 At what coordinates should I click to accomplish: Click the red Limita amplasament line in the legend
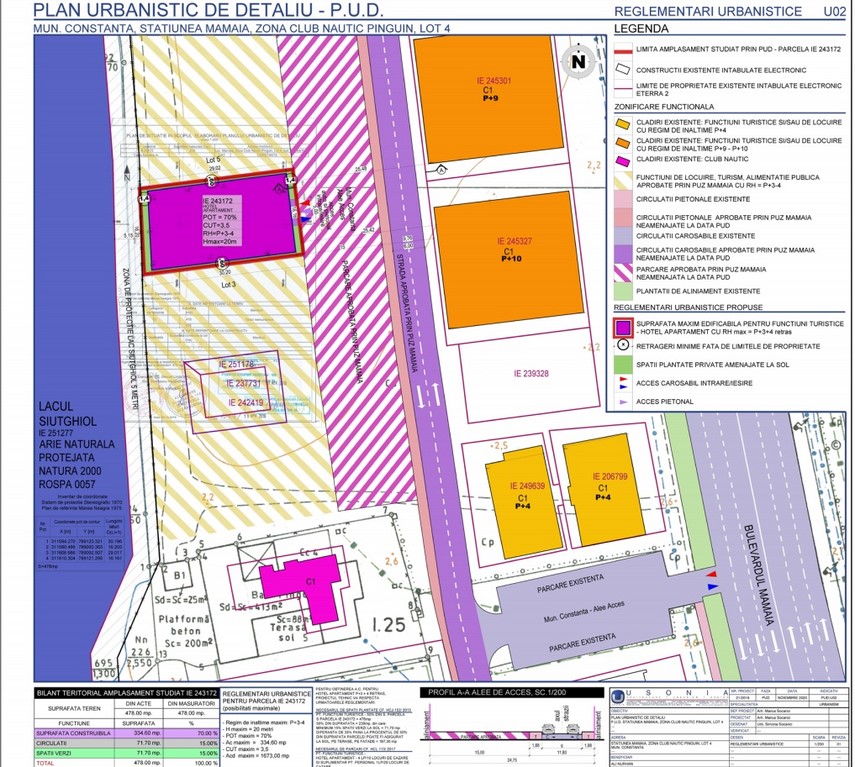623,50
